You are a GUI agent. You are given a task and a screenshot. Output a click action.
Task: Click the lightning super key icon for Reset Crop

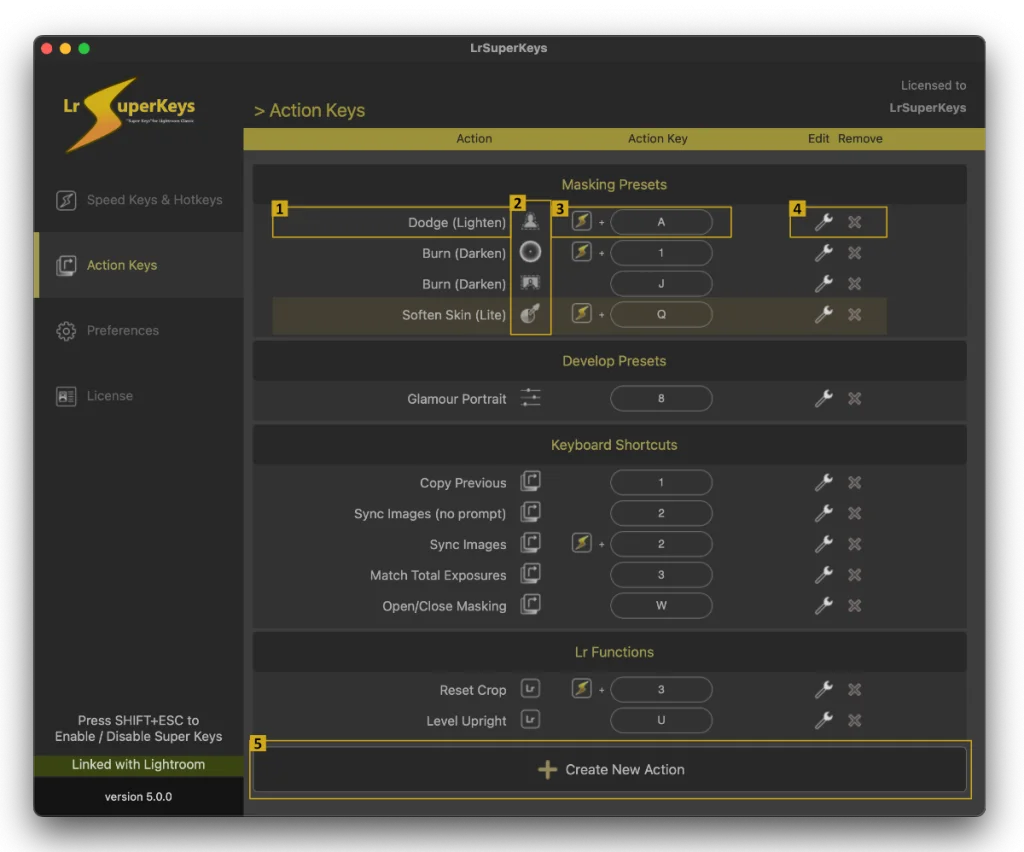[581, 688]
